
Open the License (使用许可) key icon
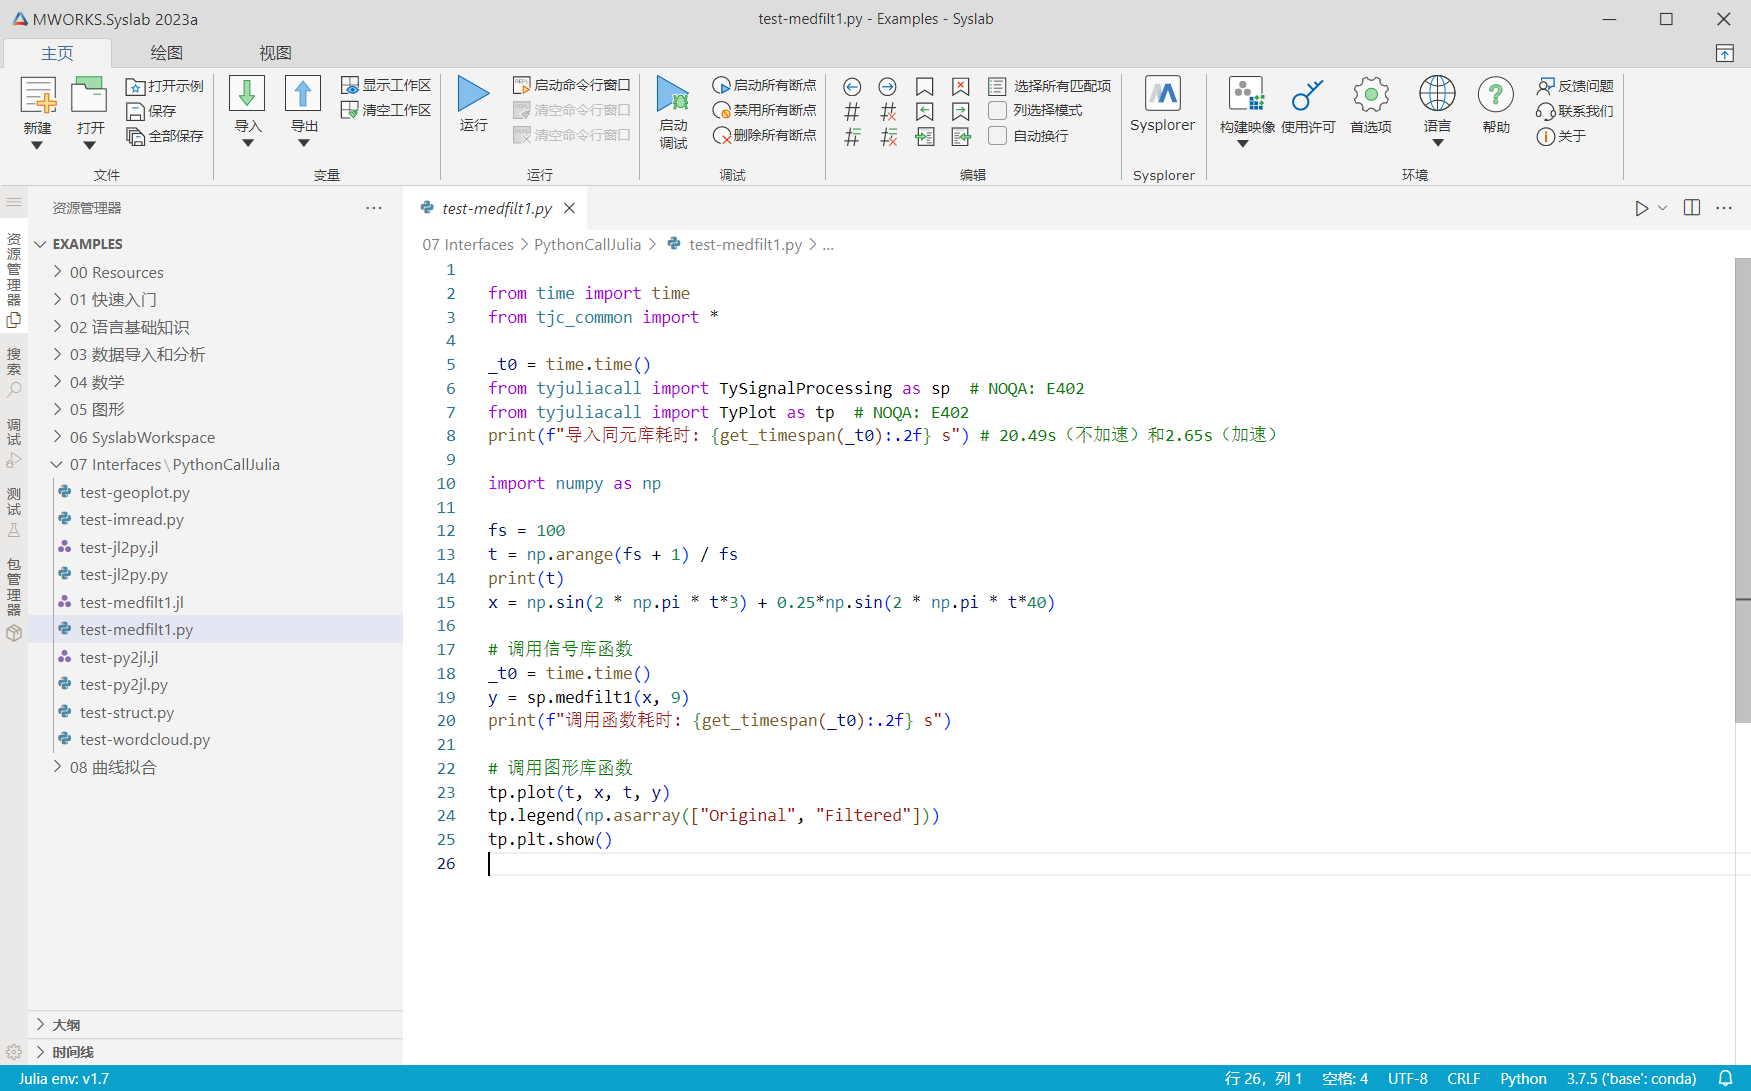(1307, 95)
